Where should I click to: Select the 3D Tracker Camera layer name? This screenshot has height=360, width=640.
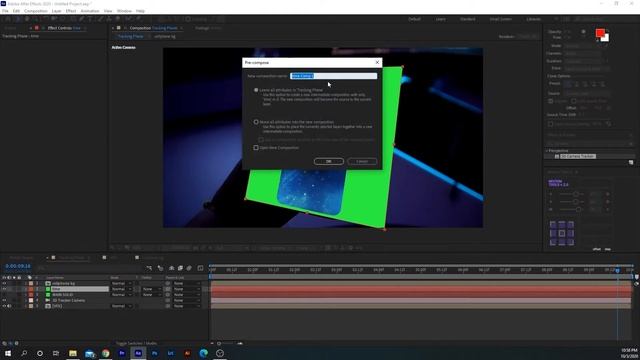[69, 300]
